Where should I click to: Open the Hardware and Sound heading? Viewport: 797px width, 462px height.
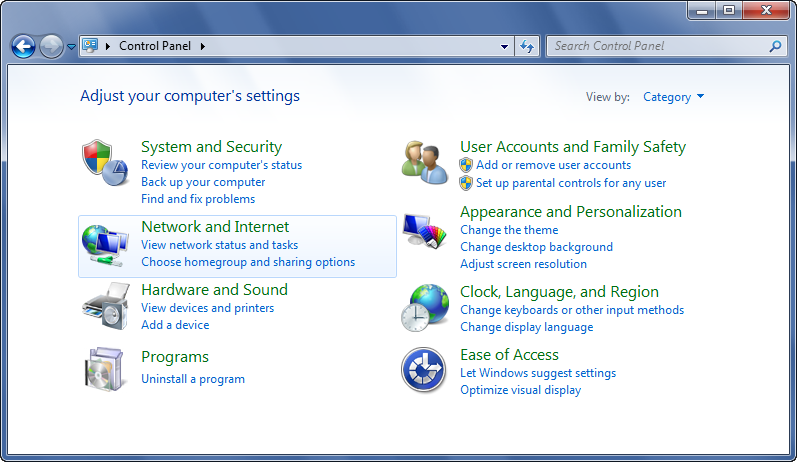tap(214, 290)
